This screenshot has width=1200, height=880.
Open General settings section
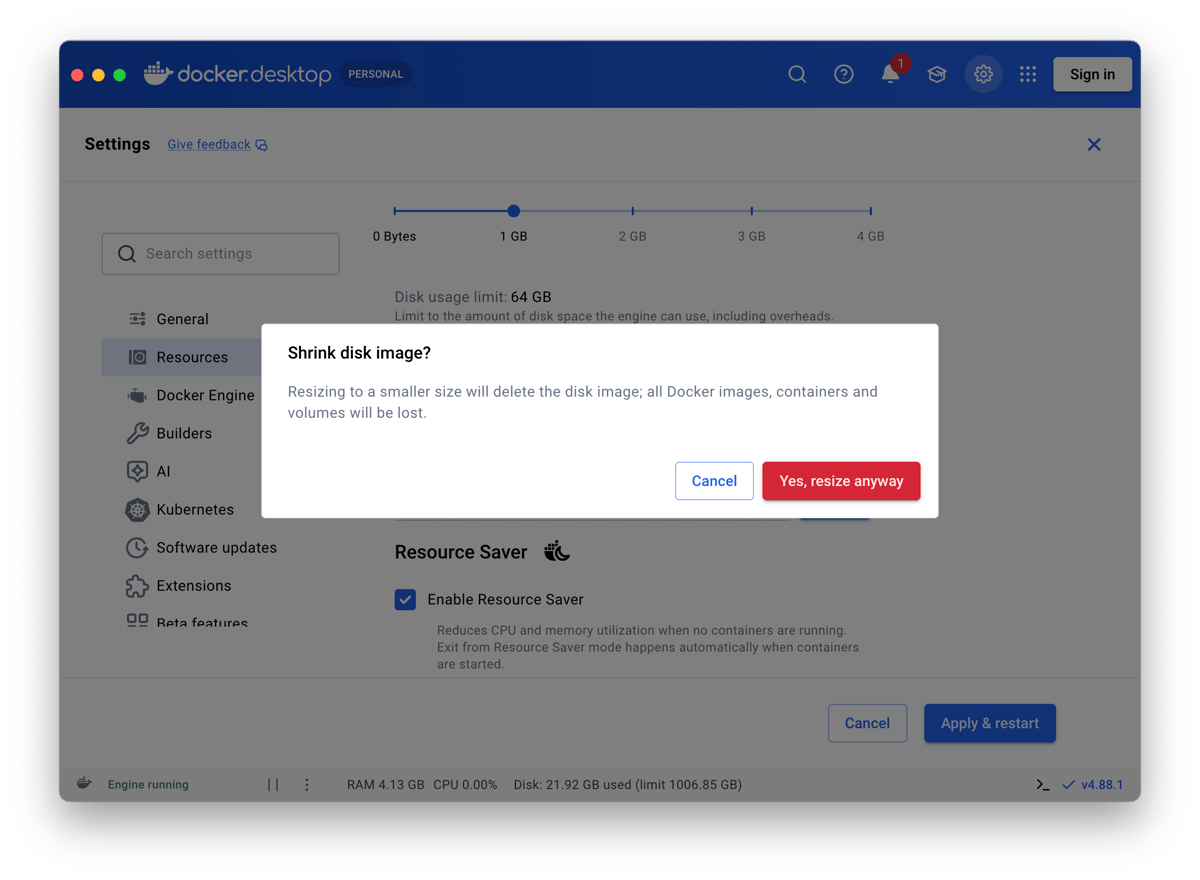click(182, 319)
